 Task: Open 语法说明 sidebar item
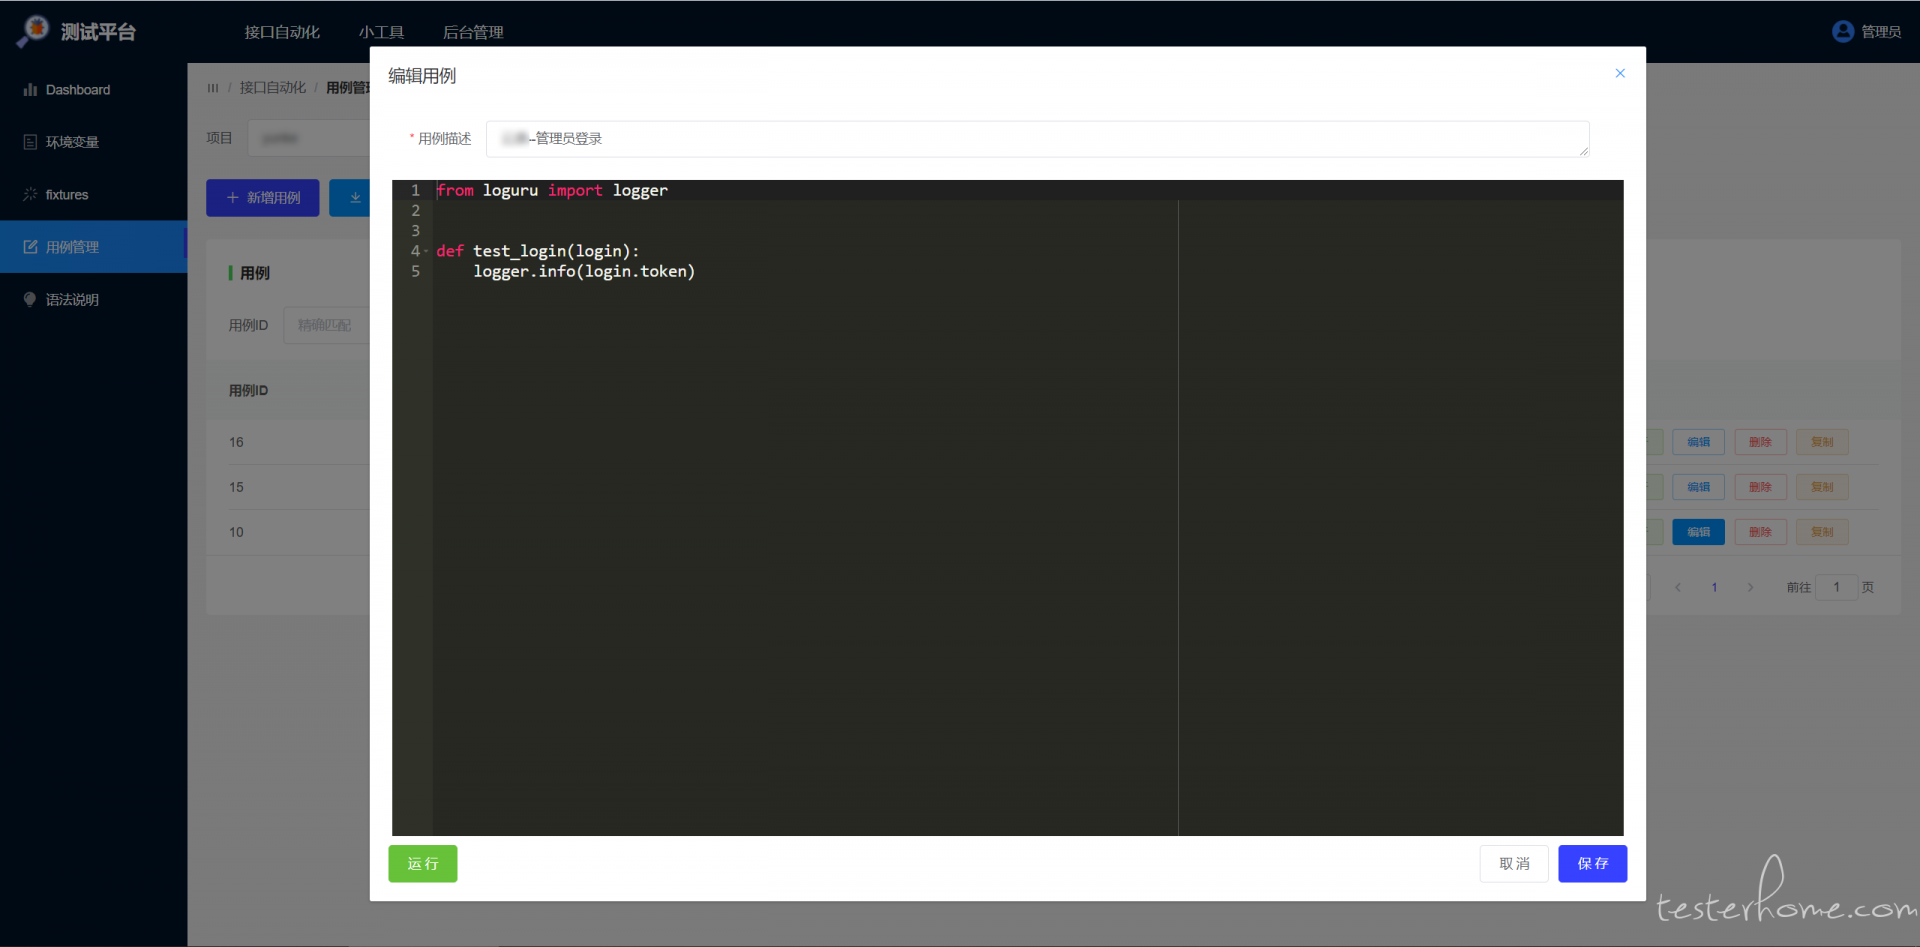click(x=93, y=299)
